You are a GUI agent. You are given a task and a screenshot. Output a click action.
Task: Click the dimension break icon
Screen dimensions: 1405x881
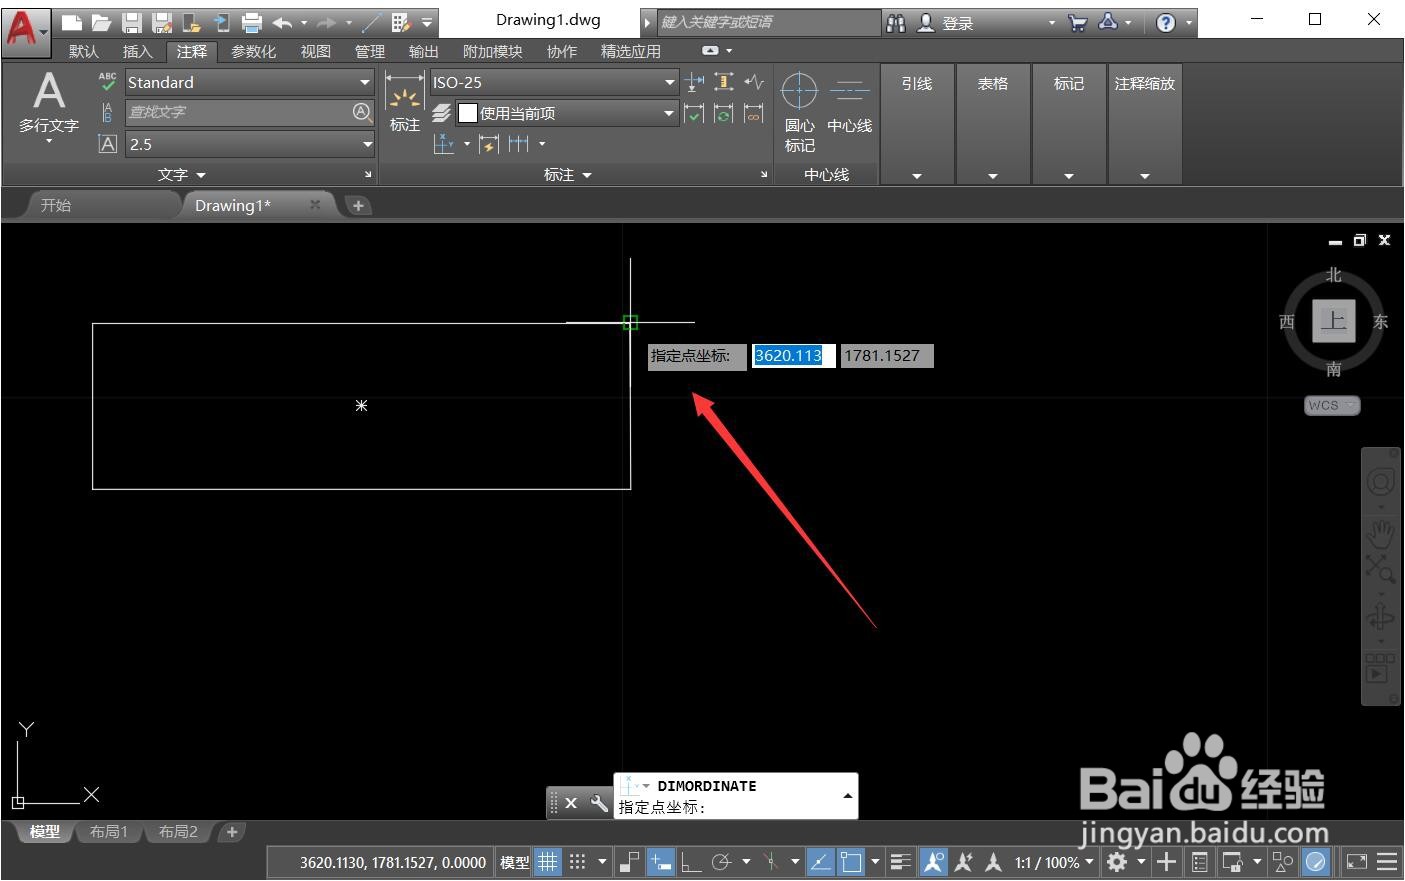[694, 82]
